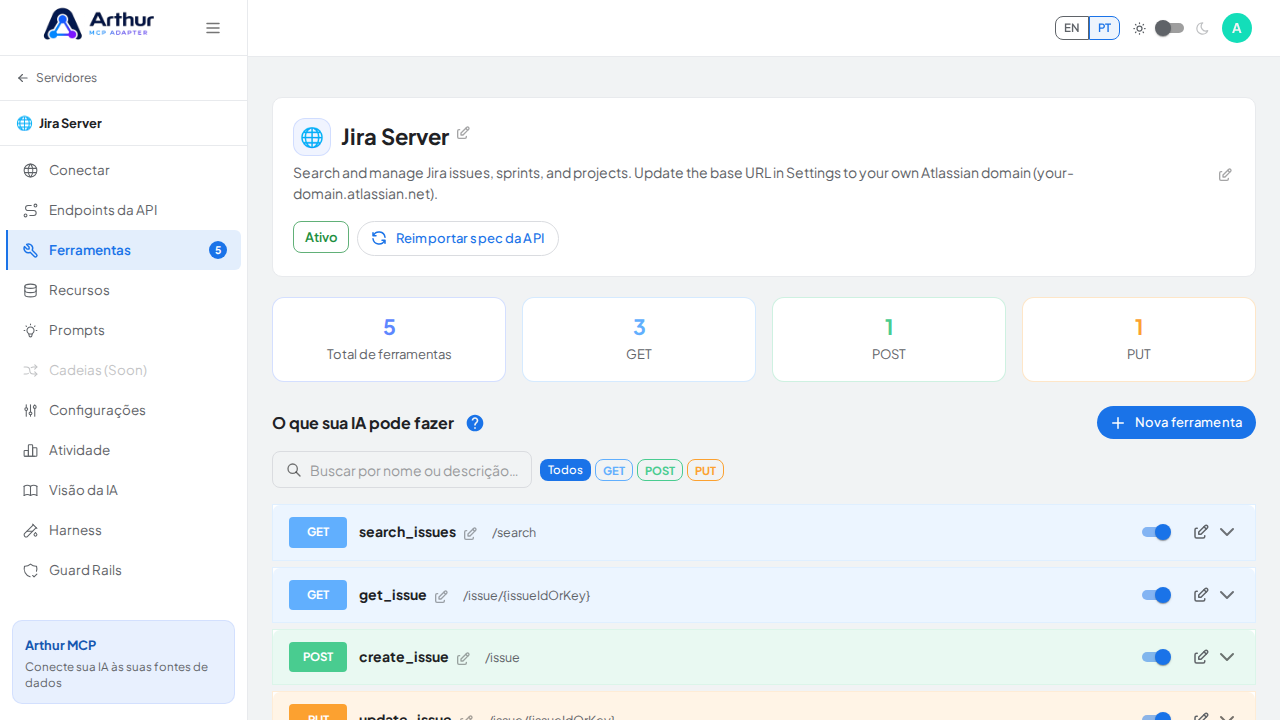The width and height of the screenshot is (1280, 720).
Task: Toggle dark mode switch
Action: 1169,28
